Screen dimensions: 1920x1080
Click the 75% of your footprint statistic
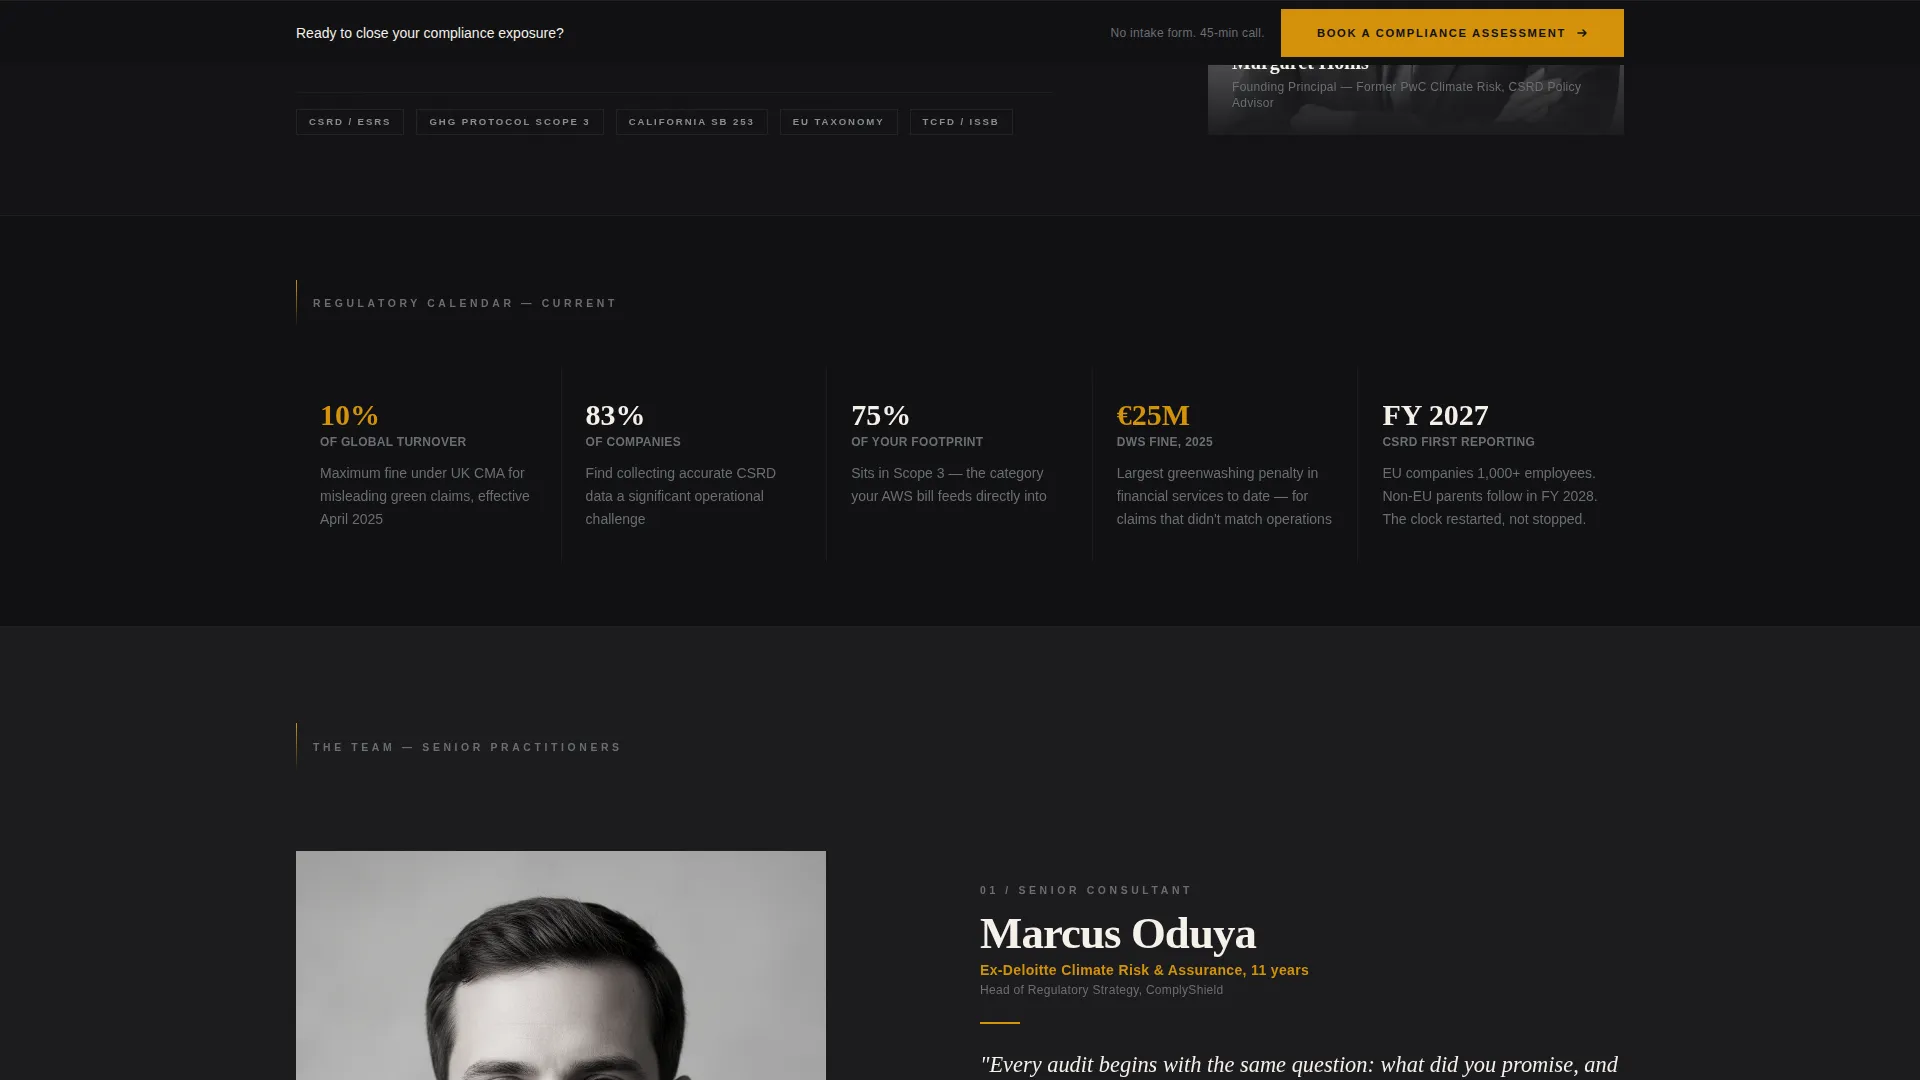(x=880, y=415)
